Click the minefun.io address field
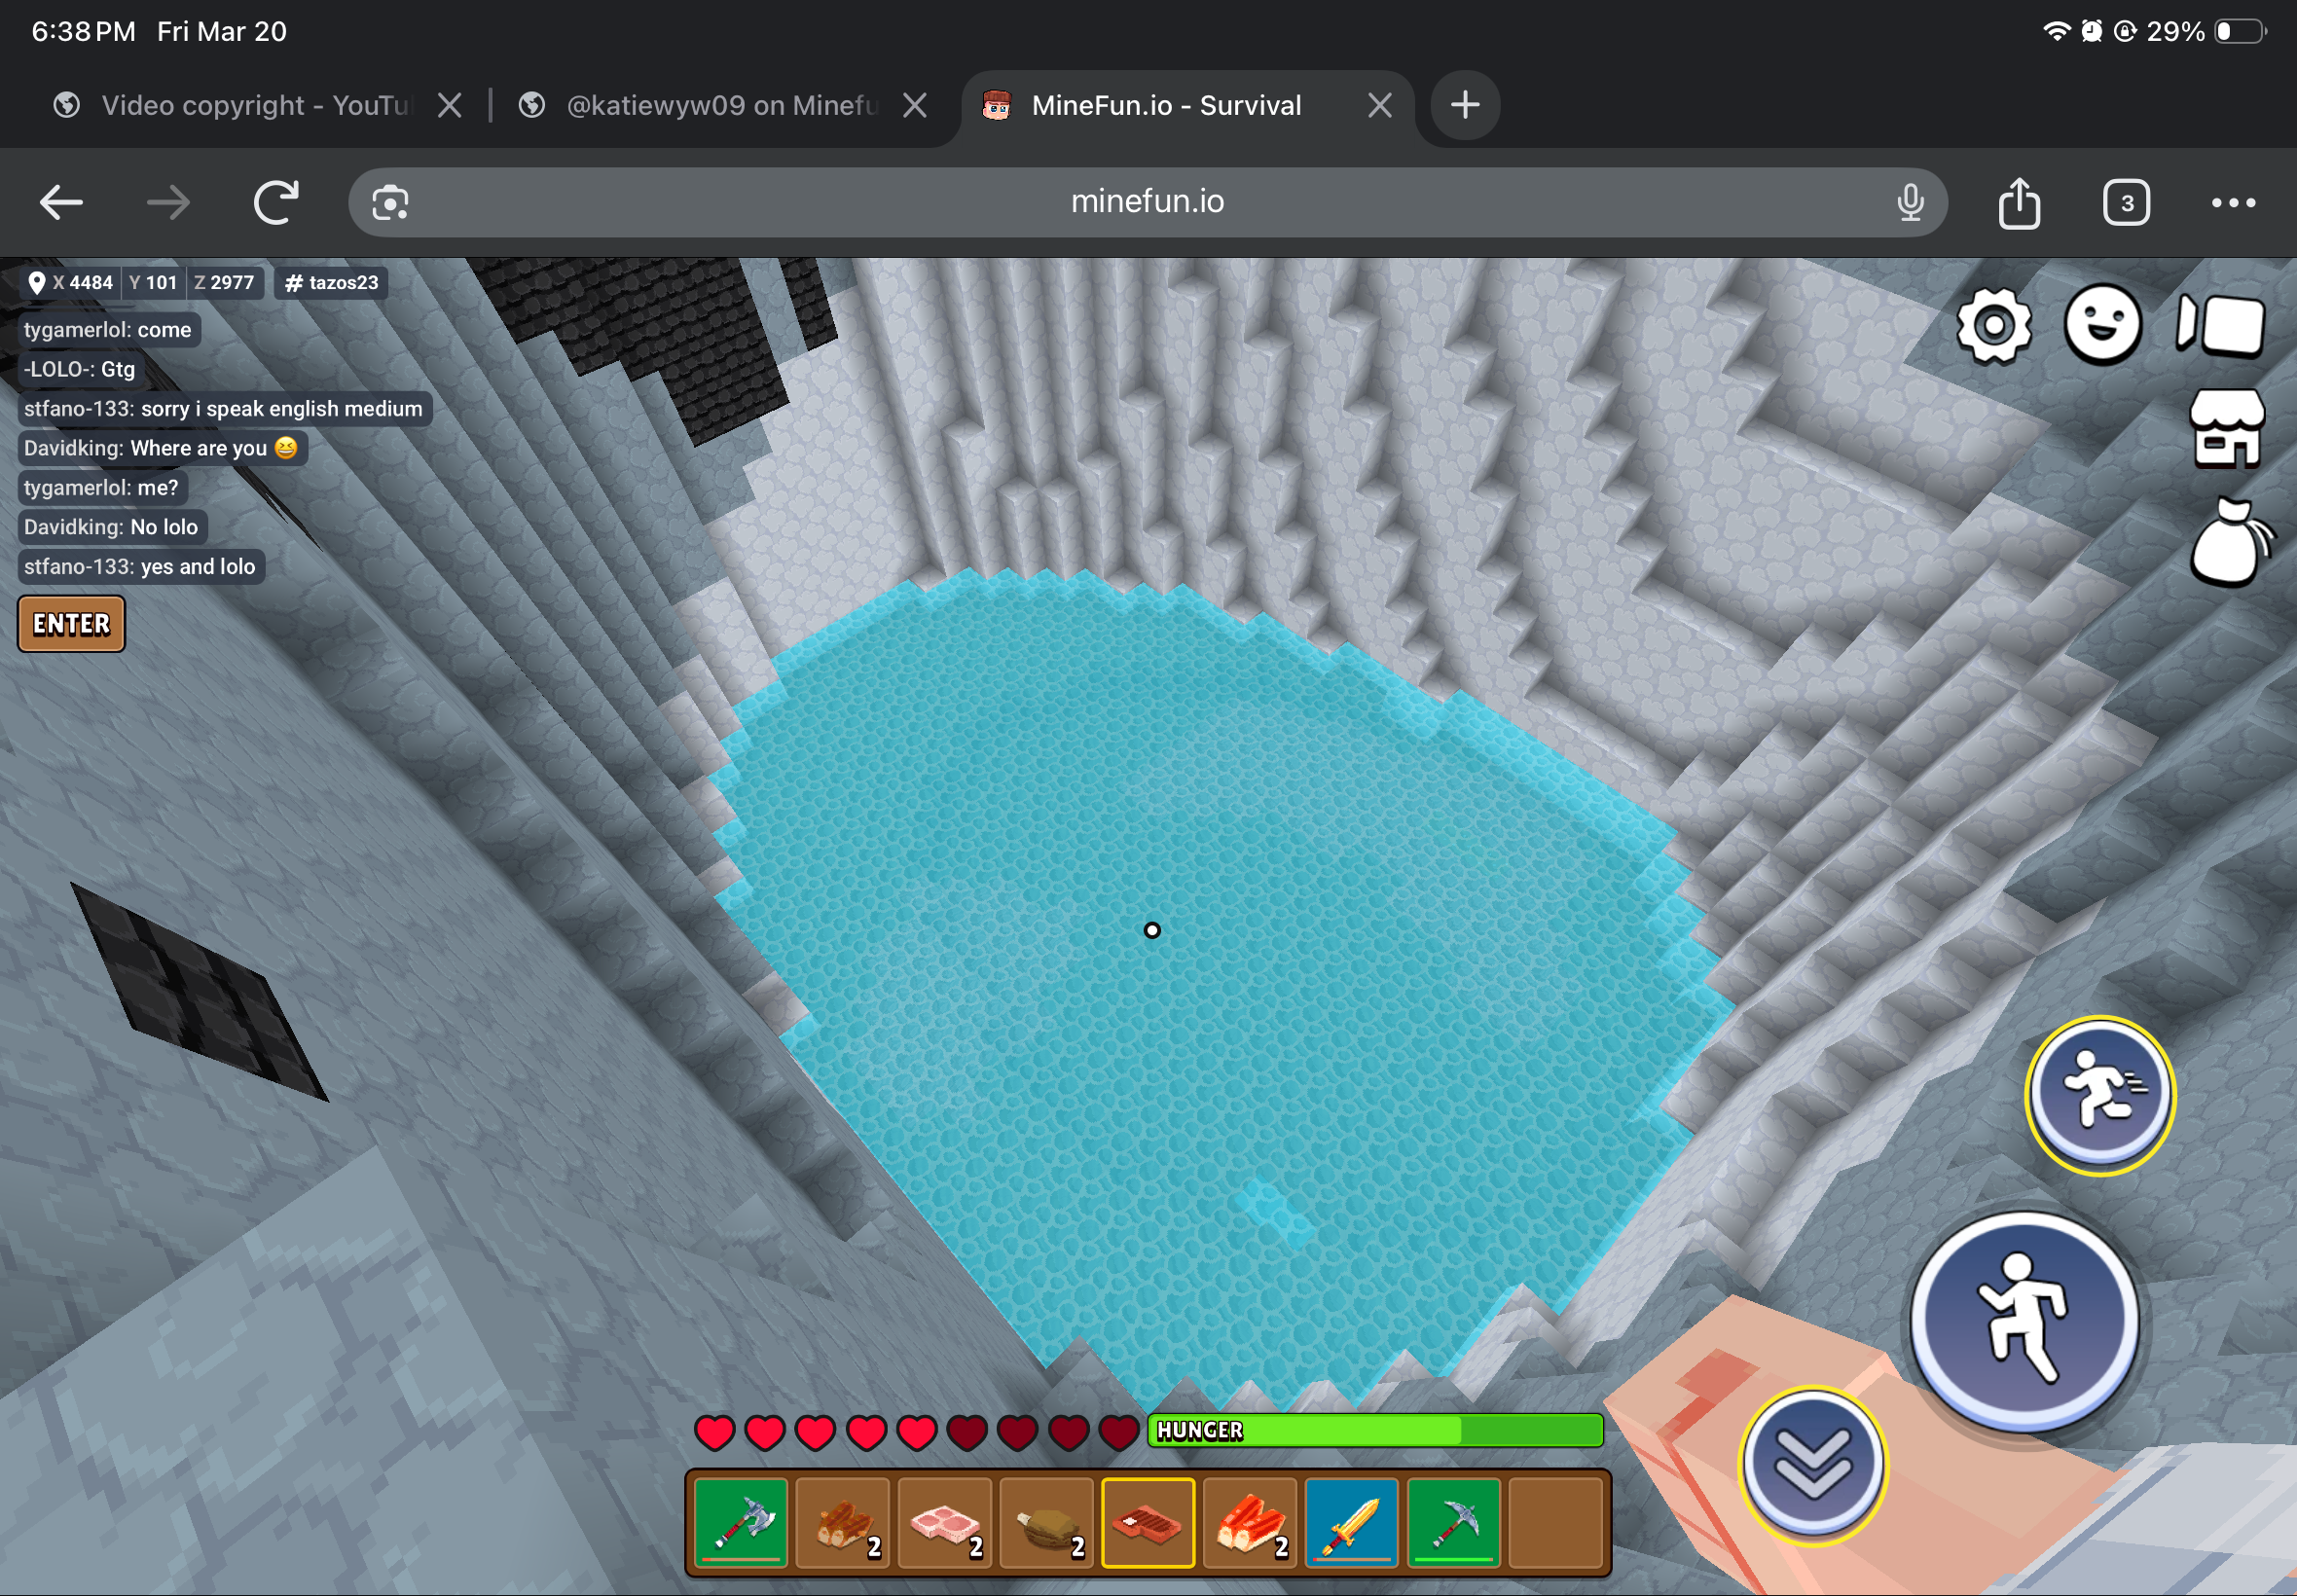This screenshot has width=2297, height=1596. tap(1146, 202)
